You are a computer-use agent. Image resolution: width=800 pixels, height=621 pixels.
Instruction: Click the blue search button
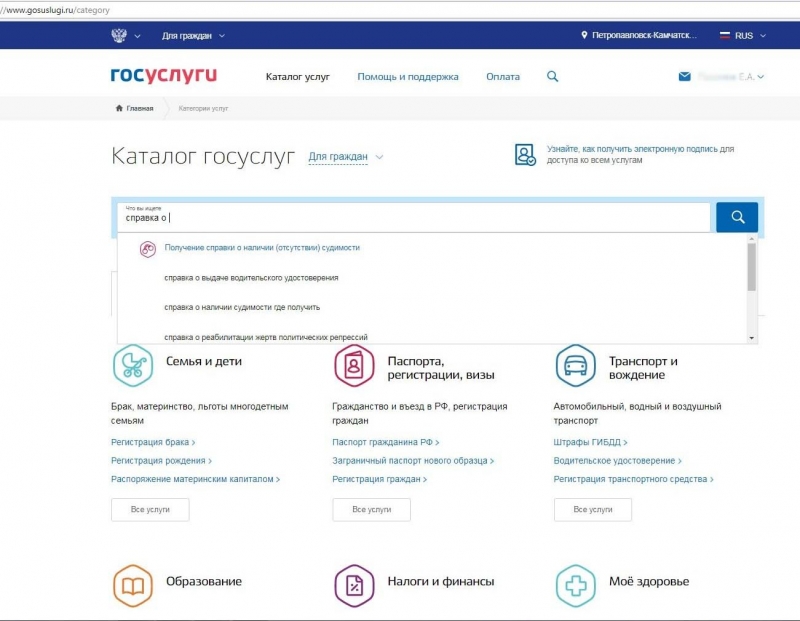737,217
